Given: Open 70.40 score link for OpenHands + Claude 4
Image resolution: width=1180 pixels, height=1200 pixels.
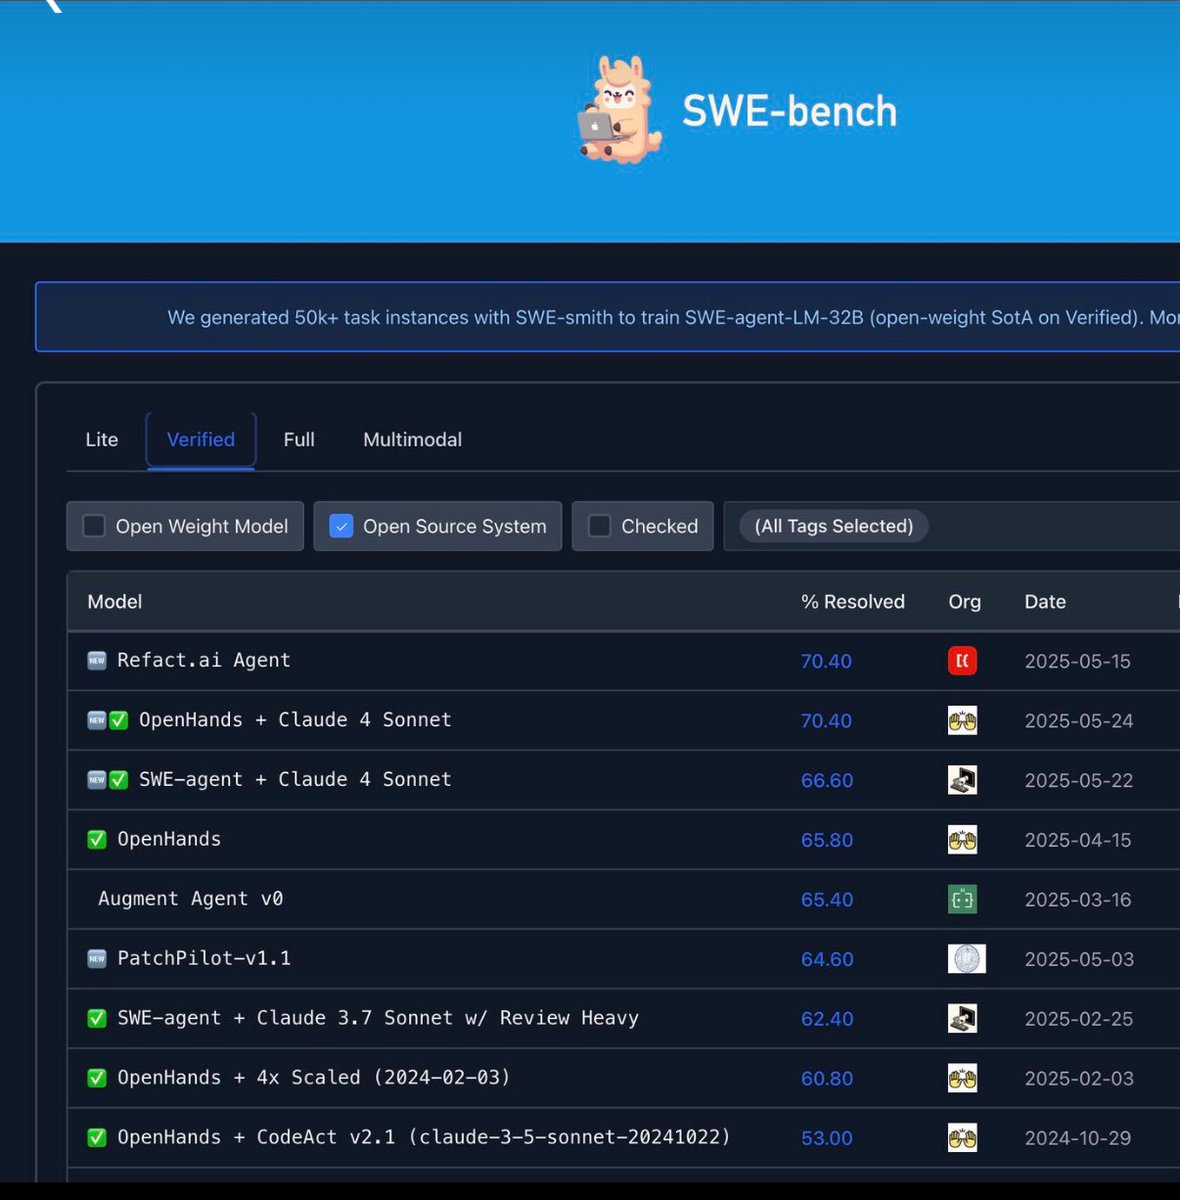Looking at the screenshot, I should point(826,721).
